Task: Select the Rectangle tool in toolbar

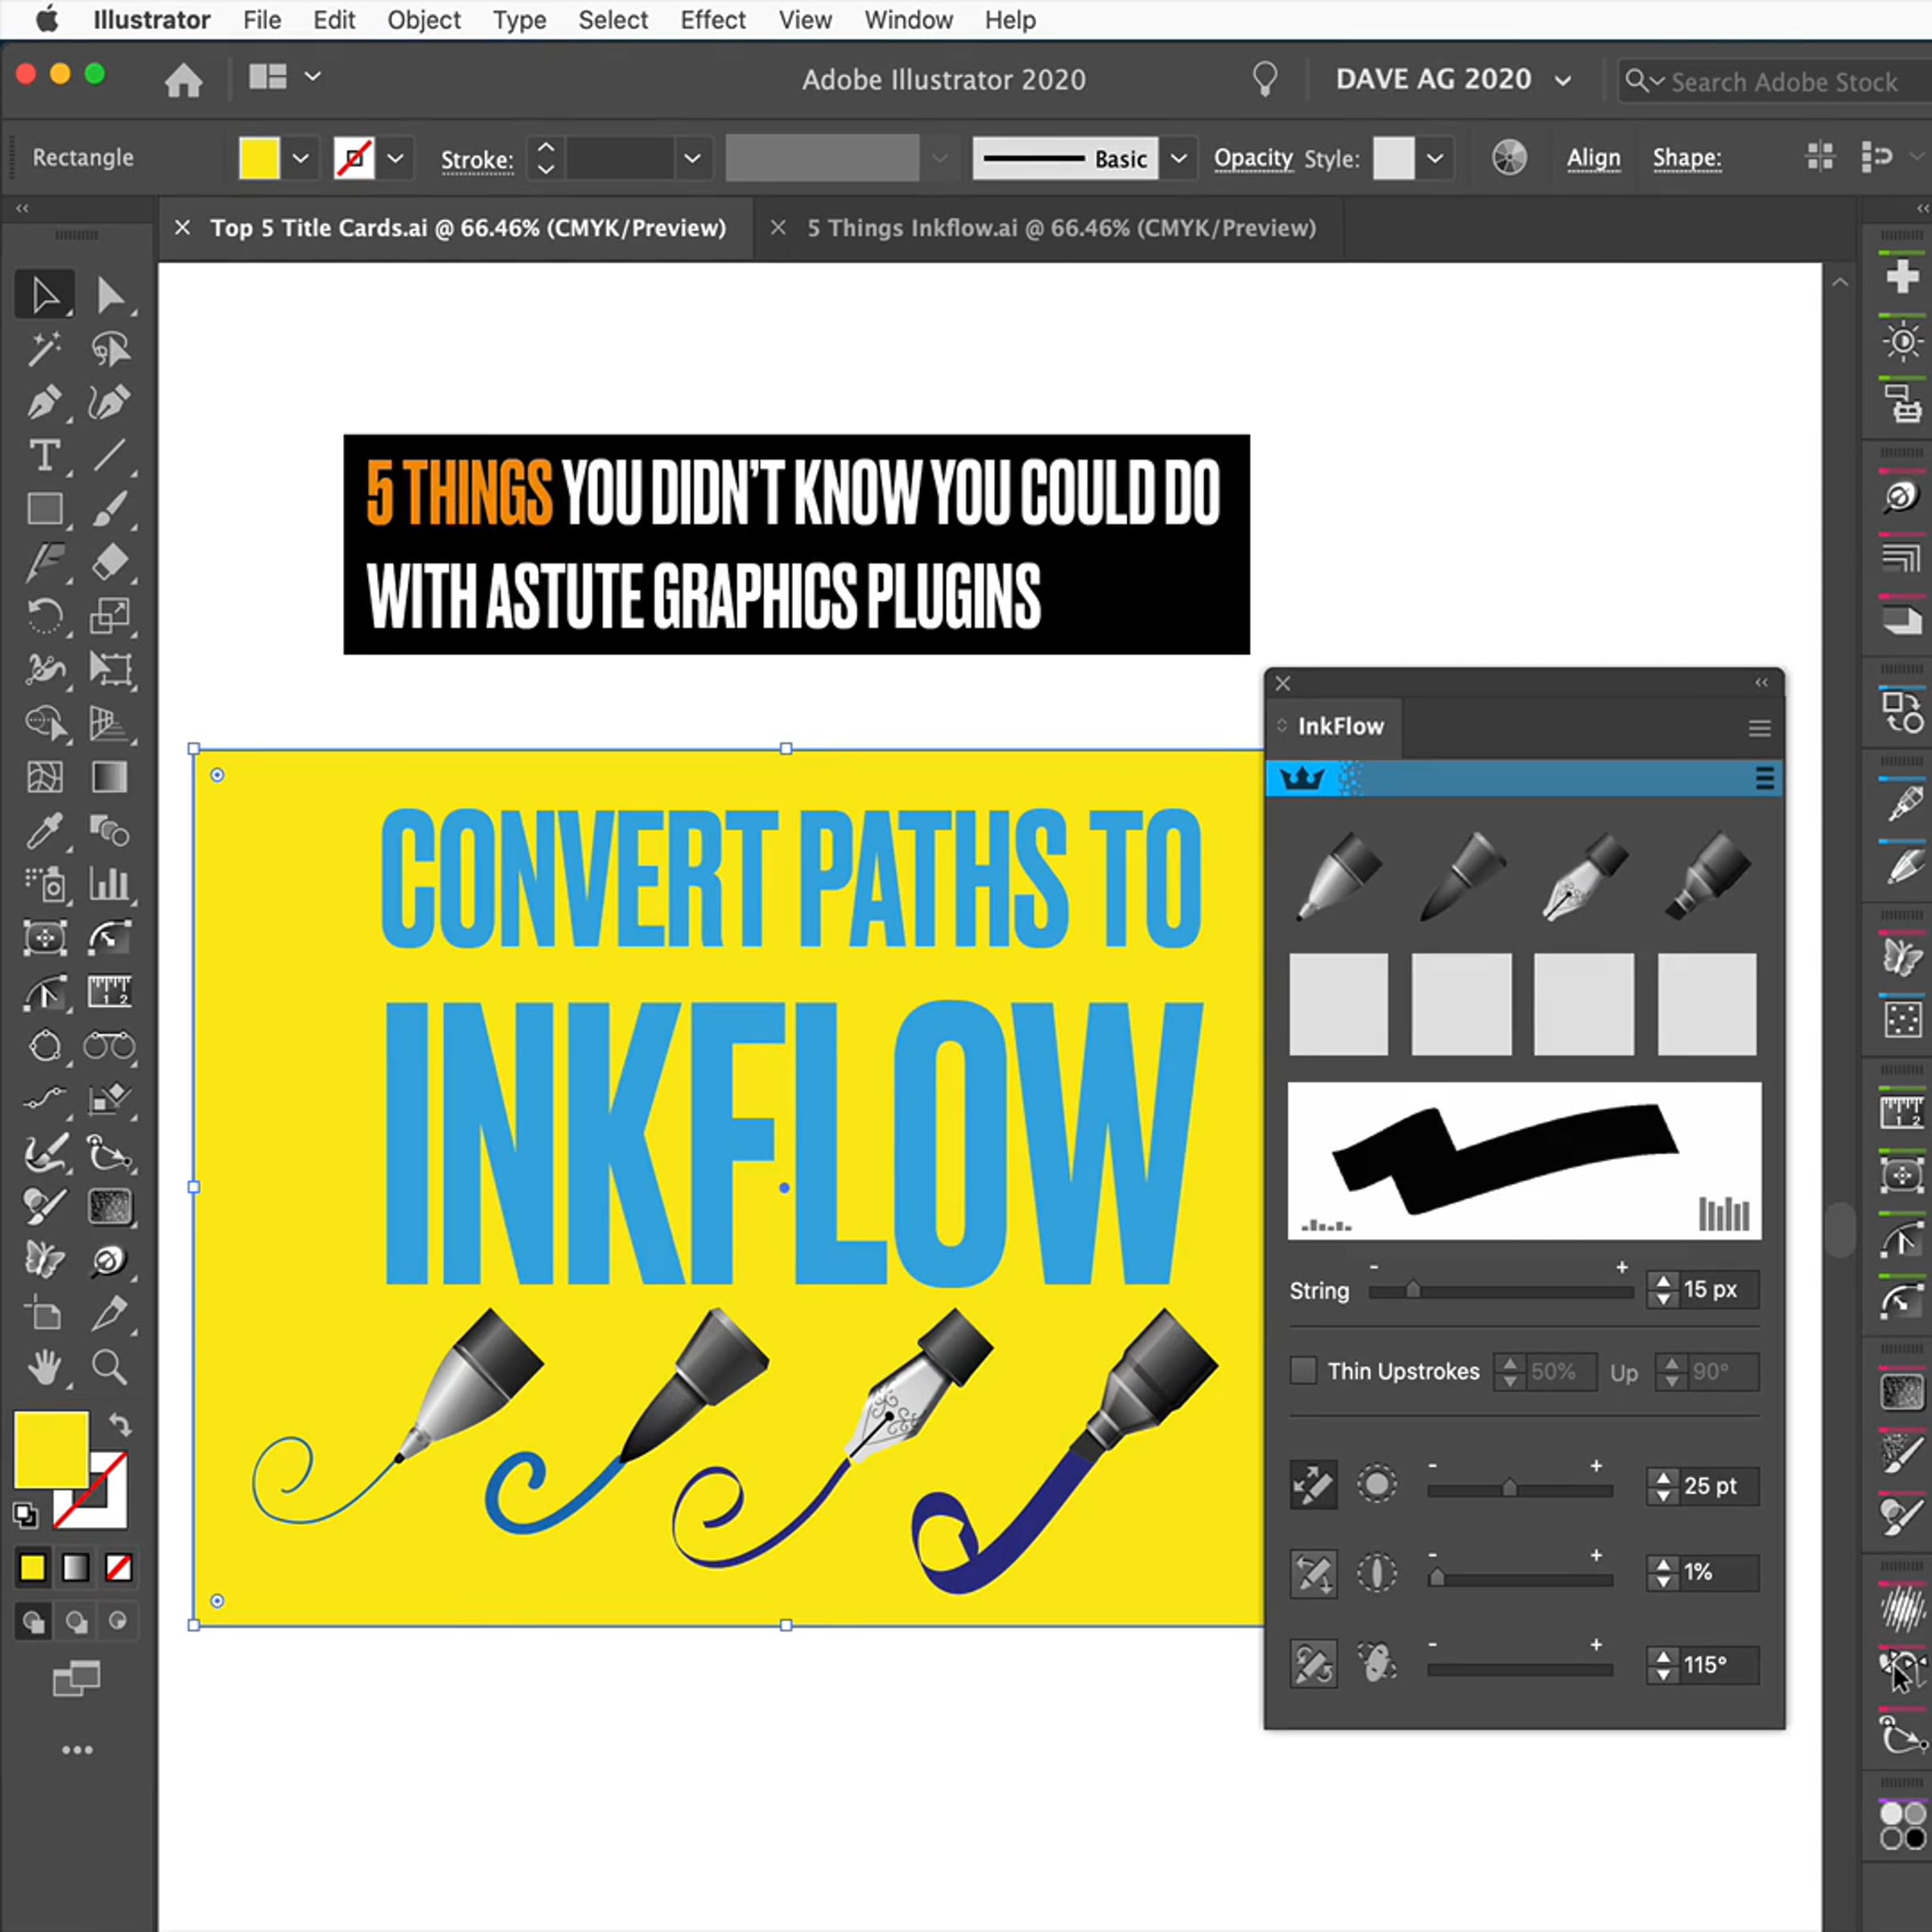Action: (x=44, y=509)
